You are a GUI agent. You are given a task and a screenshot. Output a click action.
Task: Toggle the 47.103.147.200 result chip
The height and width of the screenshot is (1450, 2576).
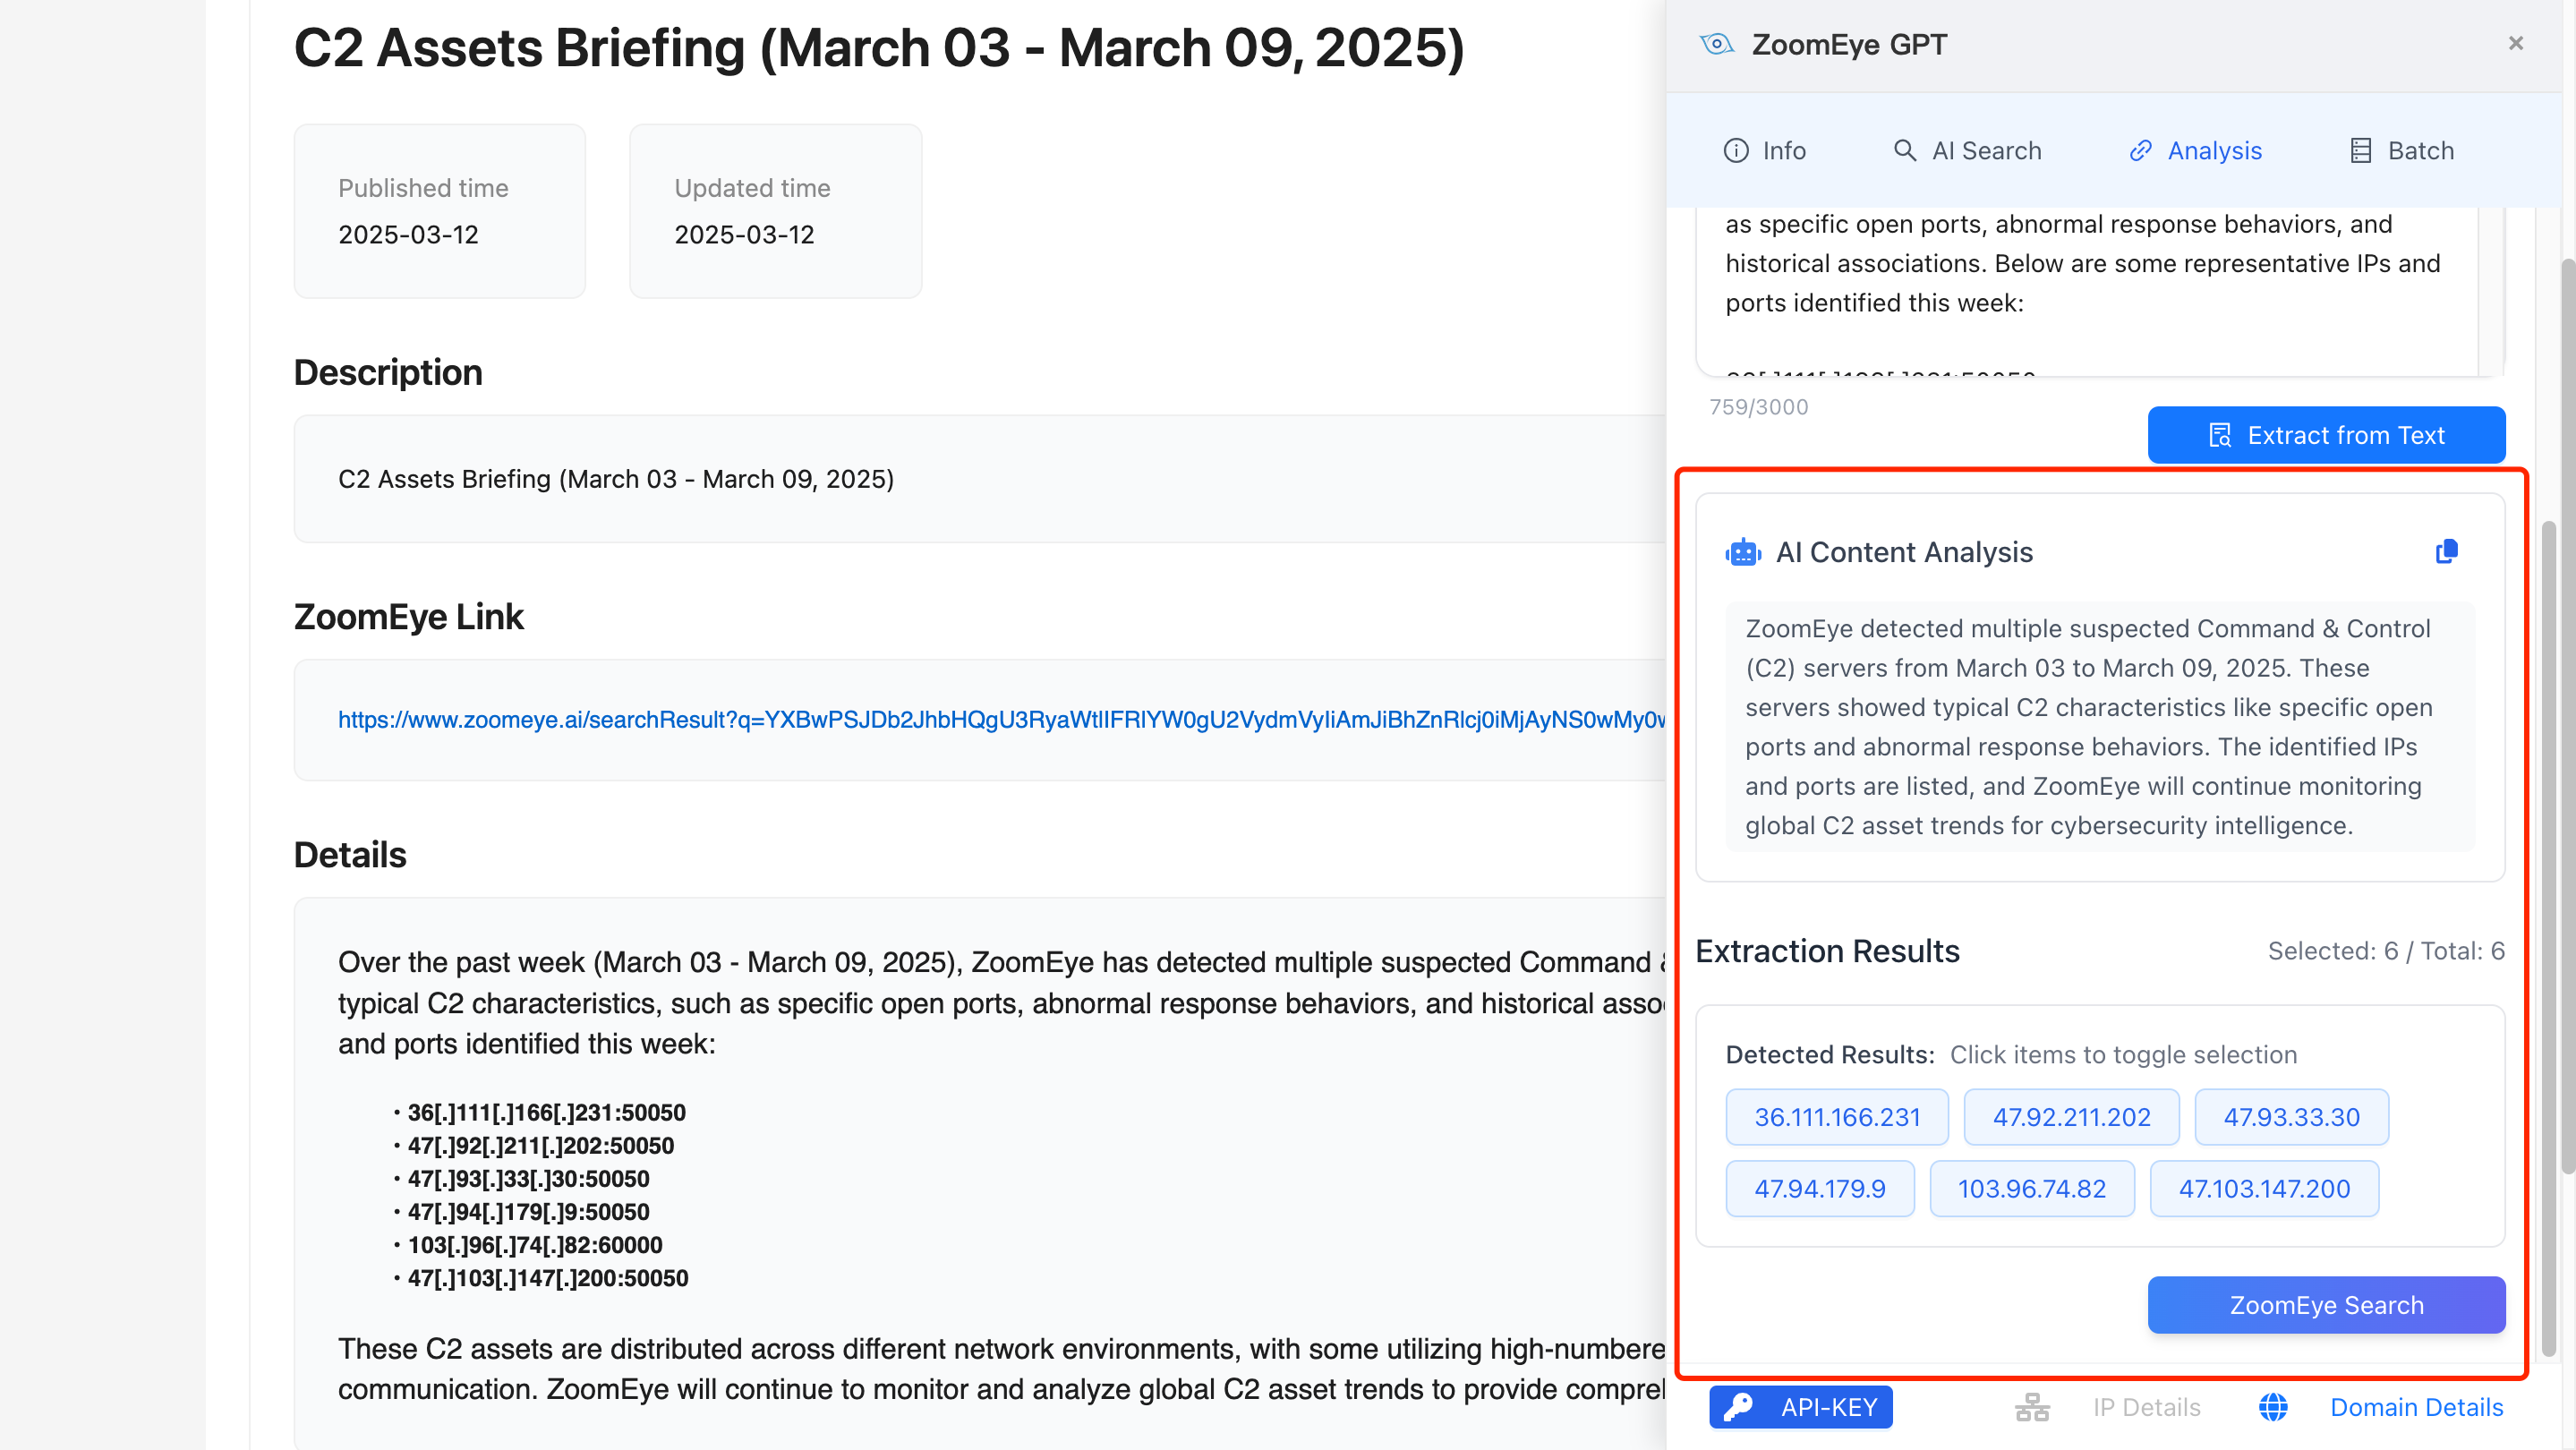pos(2264,1189)
